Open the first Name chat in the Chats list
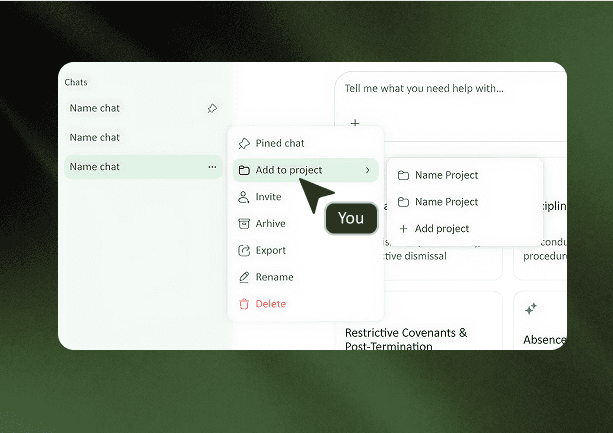The image size is (613, 433). point(143,108)
